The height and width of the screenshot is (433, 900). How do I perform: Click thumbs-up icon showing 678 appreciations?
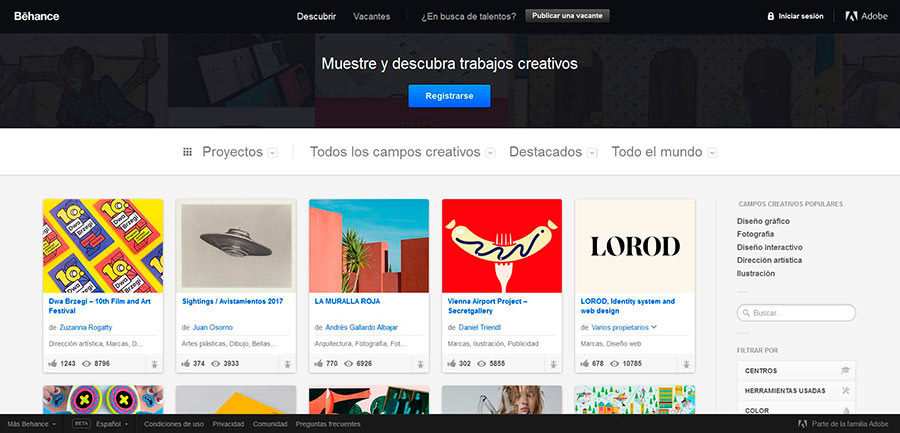[584, 364]
